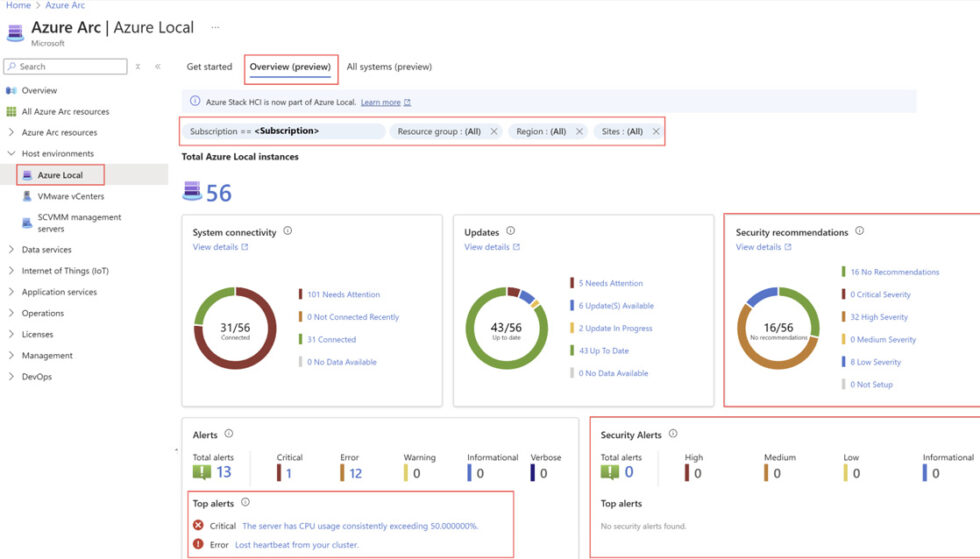Image resolution: width=980 pixels, height=559 pixels.
Task: Click 43 Up To Date
Action: click(x=603, y=351)
